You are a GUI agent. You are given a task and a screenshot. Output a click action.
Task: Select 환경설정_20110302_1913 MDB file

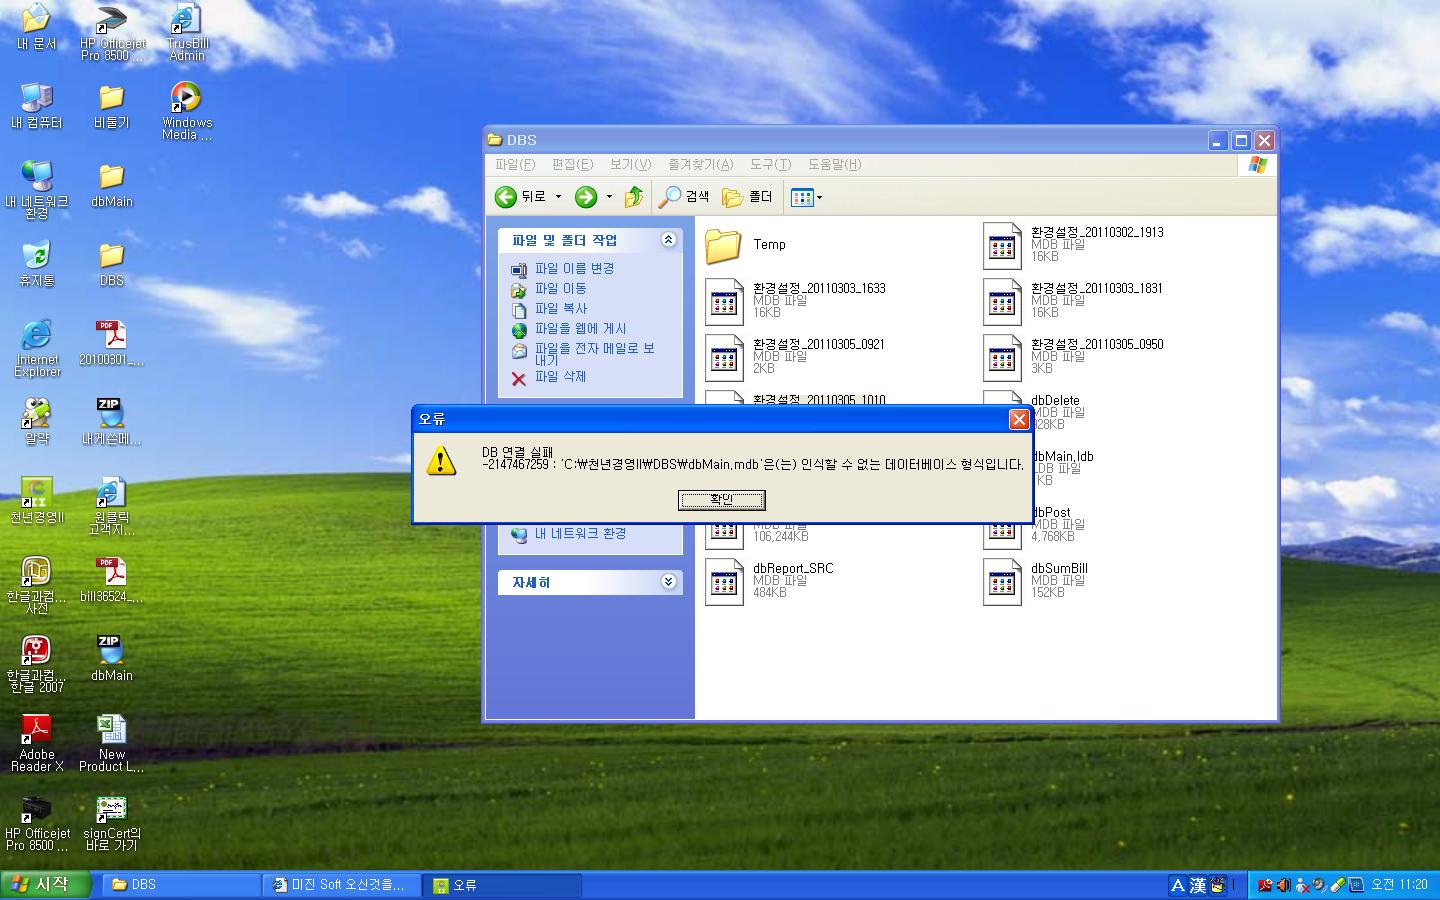[1074, 245]
